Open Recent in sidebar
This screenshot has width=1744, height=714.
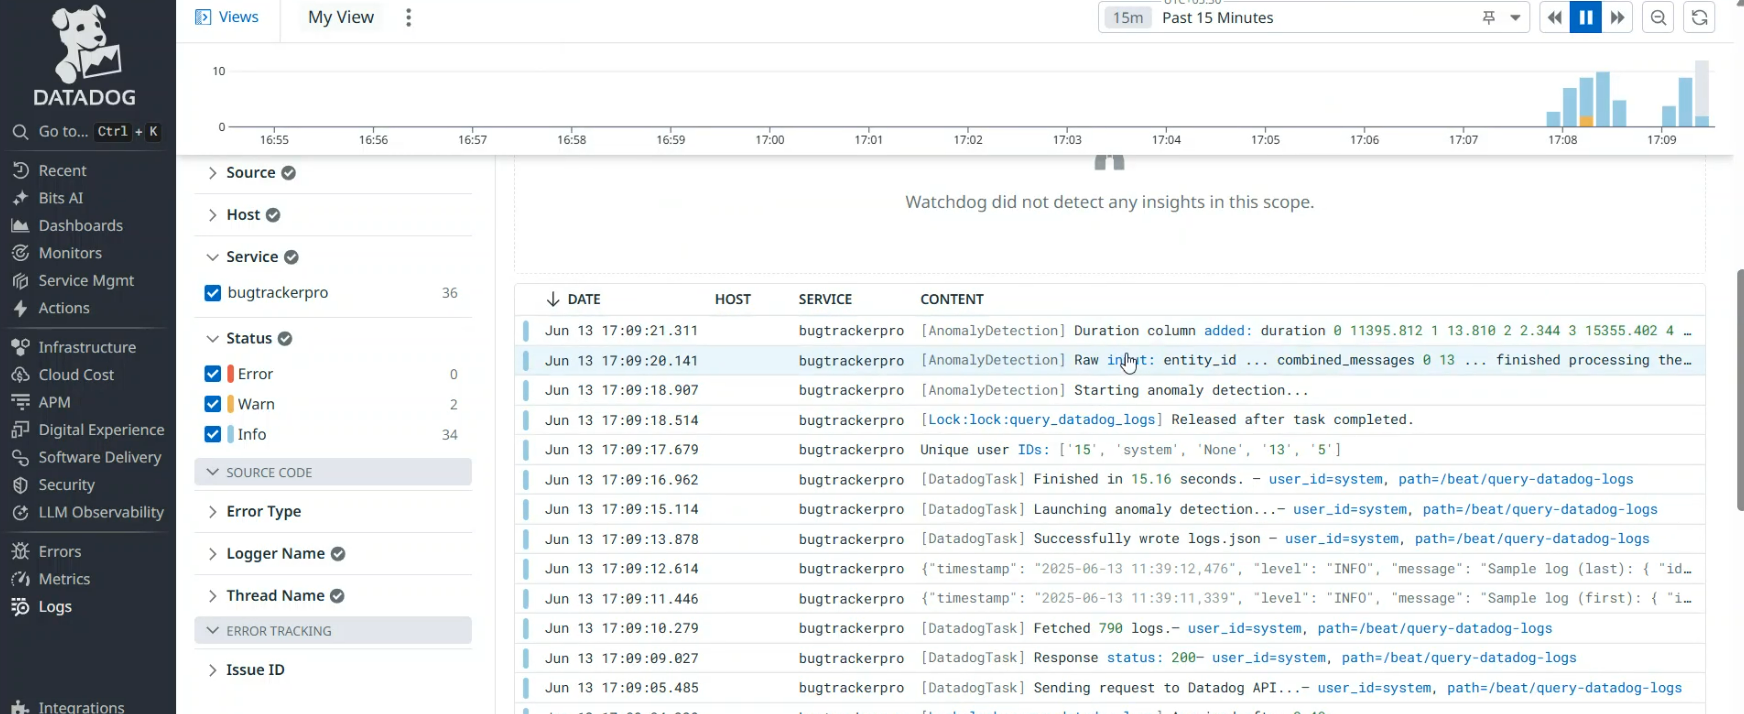tap(62, 171)
